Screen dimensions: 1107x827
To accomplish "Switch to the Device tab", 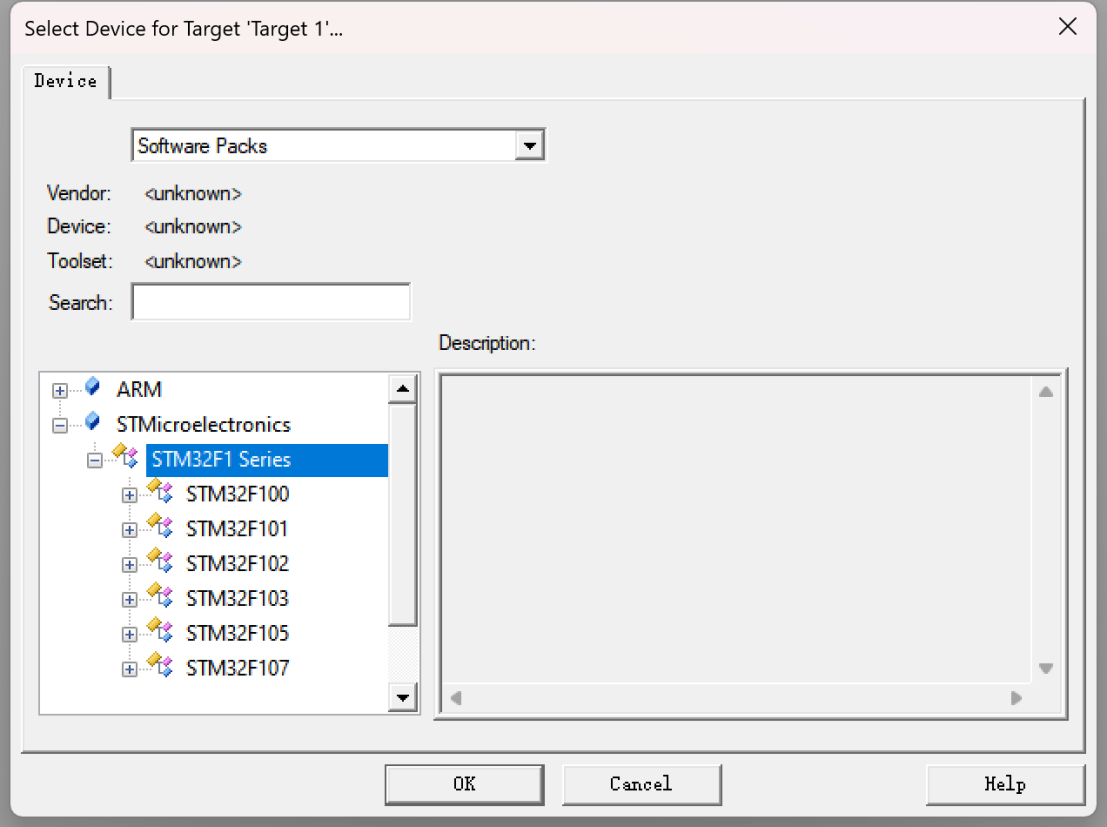I will click(x=66, y=81).
